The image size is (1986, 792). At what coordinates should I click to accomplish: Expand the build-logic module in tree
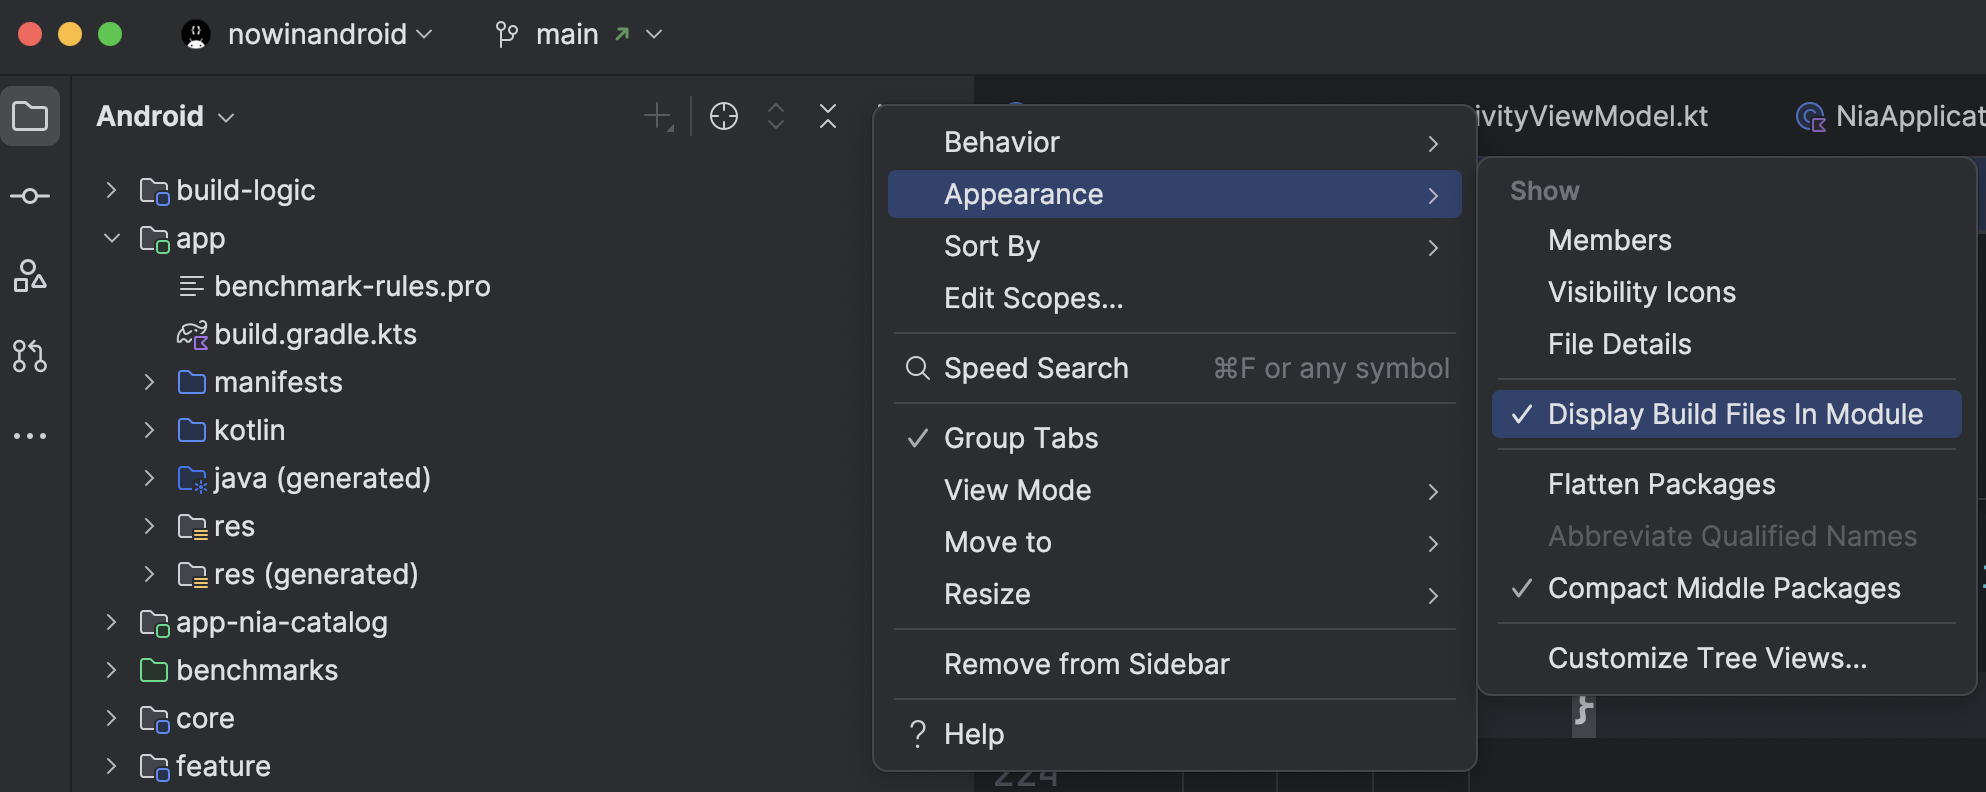click(112, 190)
